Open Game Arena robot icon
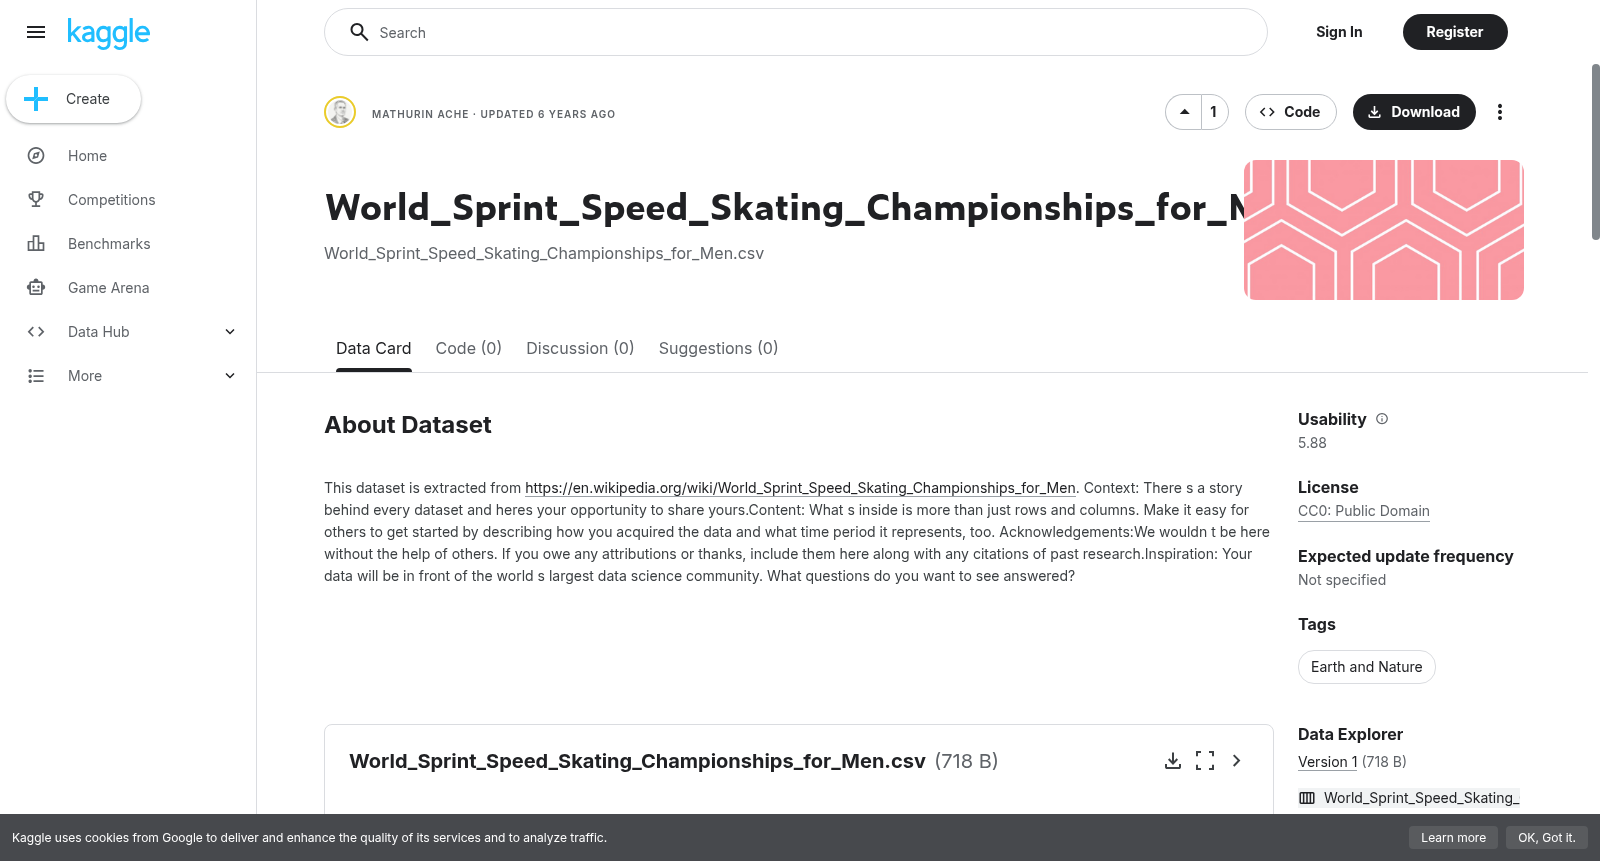Image resolution: width=1600 pixels, height=861 pixels. (x=36, y=288)
